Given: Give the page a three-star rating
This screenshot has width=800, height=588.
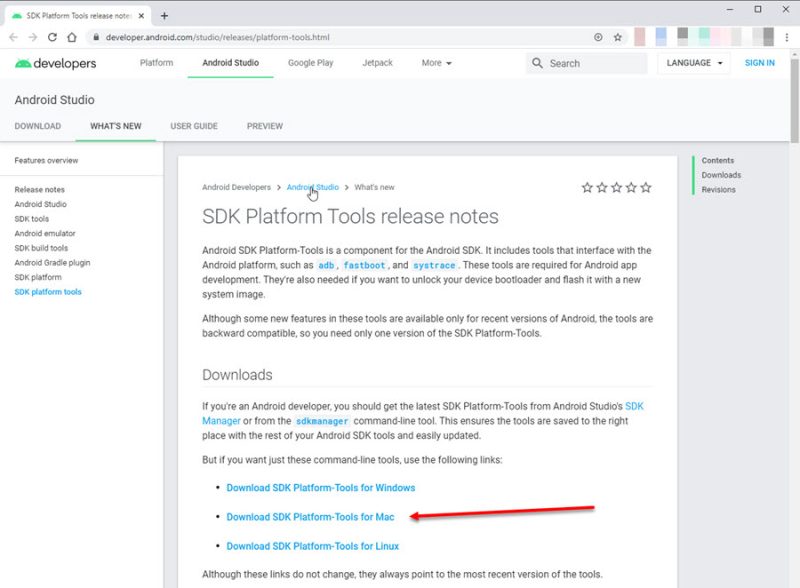Looking at the screenshot, I should point(616,187).
